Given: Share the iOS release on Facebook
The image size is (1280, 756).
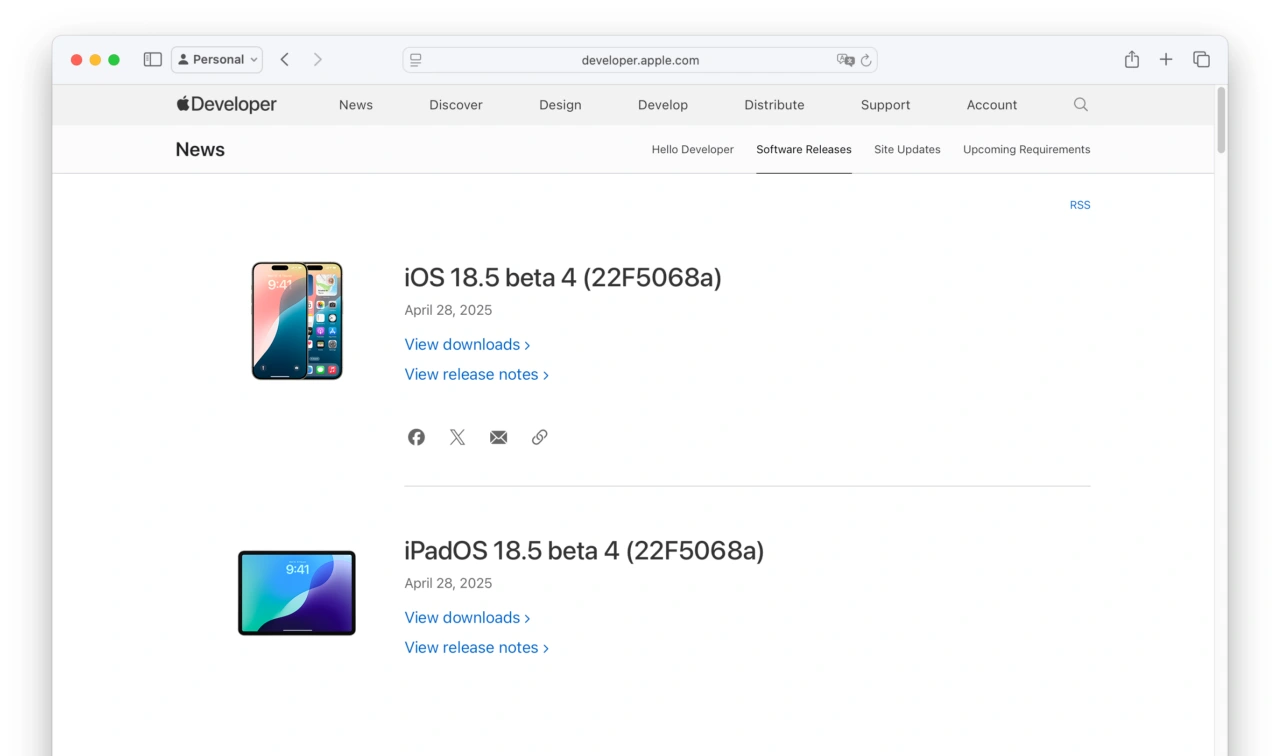Looking at the screenshot, I should click(416, 437).
